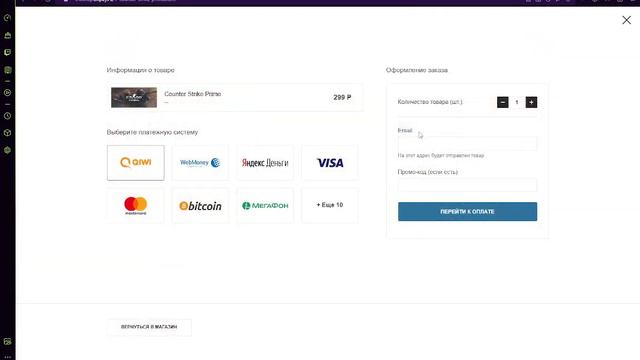Select WebMoney payment system
The height and width of the screenshot is (360, 640).
pyautogui.click(x=200, y=163)
